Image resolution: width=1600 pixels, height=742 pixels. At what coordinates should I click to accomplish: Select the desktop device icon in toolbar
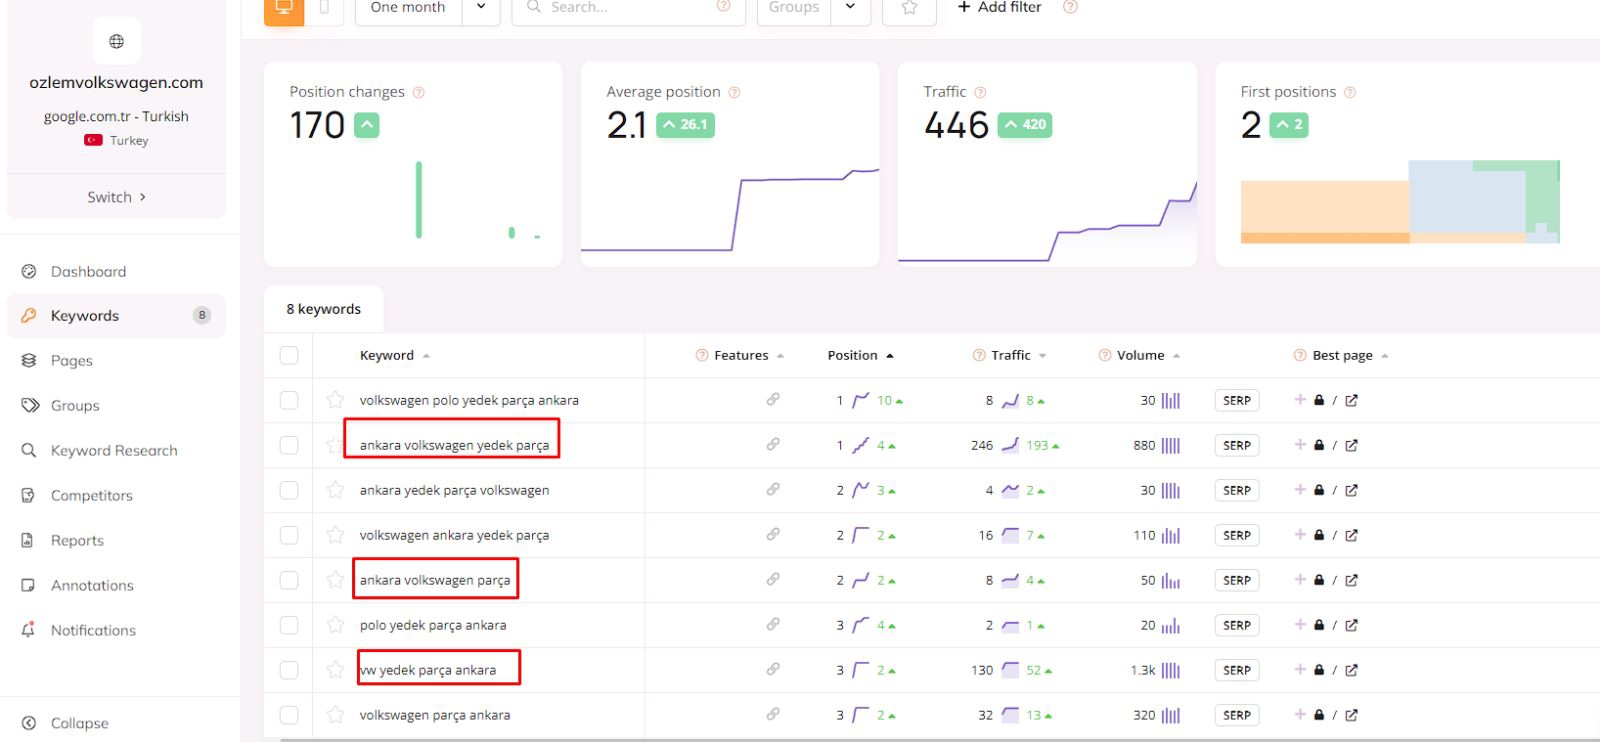pos(284,8)
